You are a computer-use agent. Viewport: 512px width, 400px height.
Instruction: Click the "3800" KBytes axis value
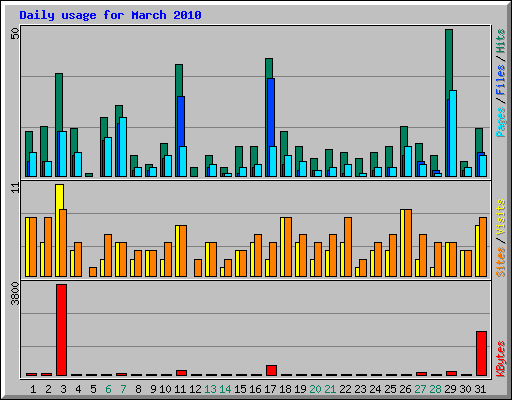(15, 293)
